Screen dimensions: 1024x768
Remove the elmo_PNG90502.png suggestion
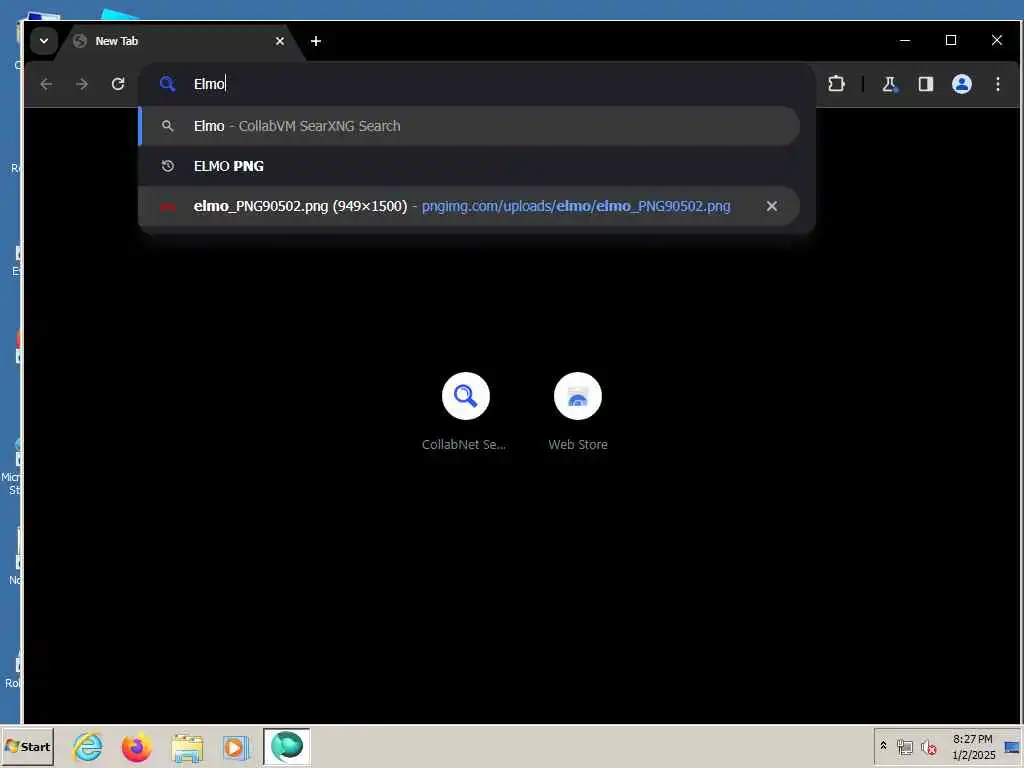[772, 206]
